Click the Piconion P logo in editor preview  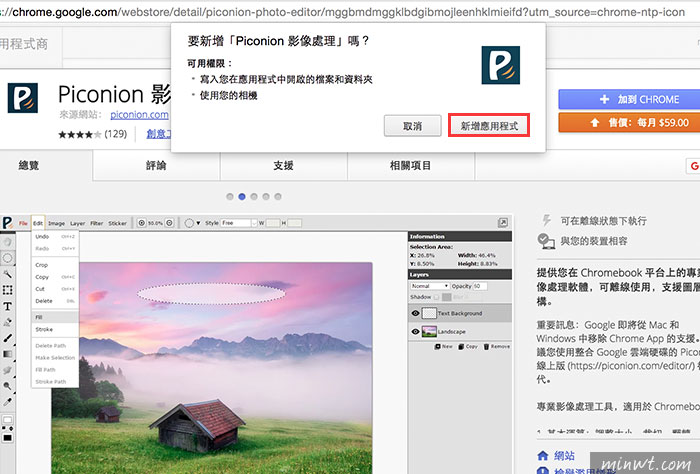coord(8,223)
